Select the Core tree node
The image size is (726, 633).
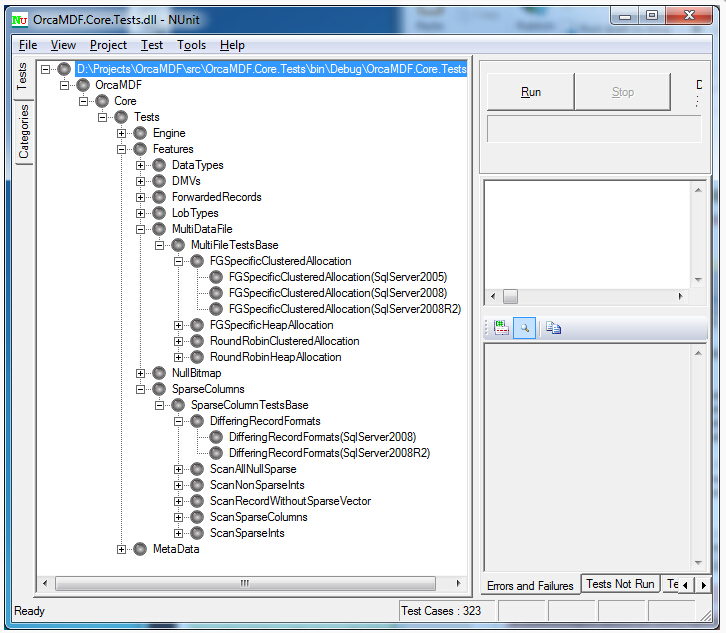tap(125, 101)
